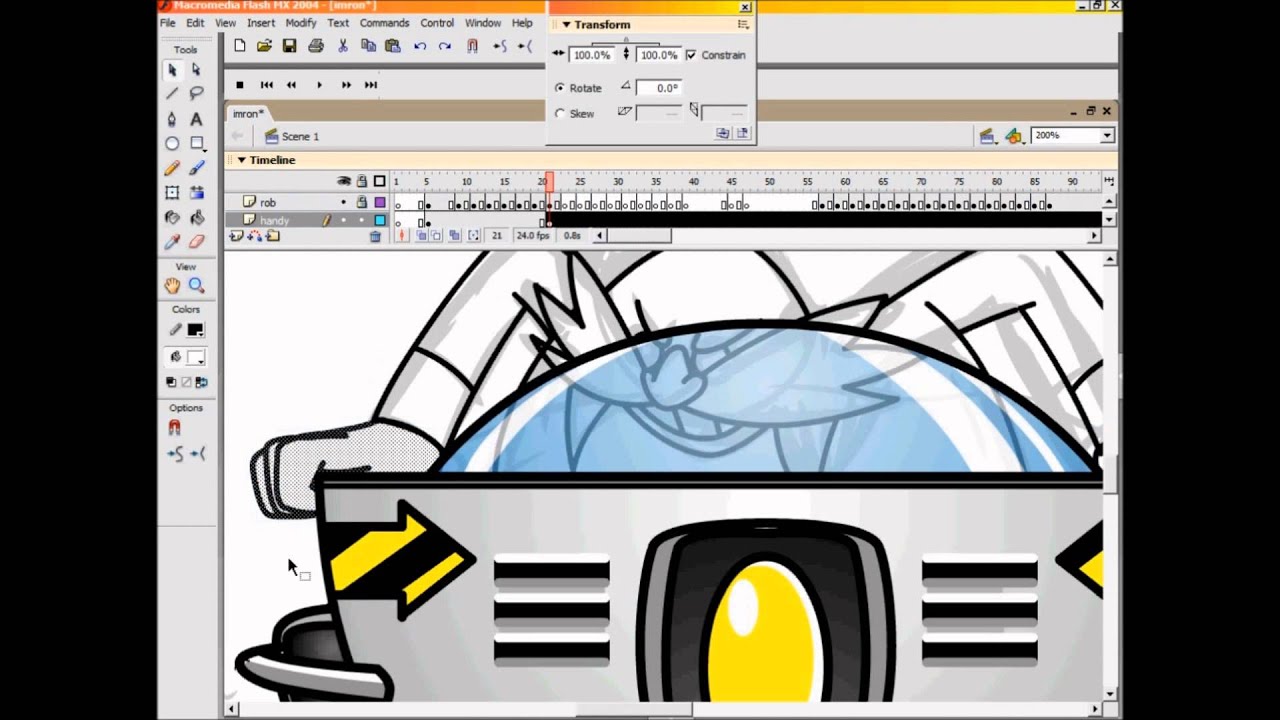Pick the Line tool
Viewport: 1280px width, 720px height.
tap(172, 93)
